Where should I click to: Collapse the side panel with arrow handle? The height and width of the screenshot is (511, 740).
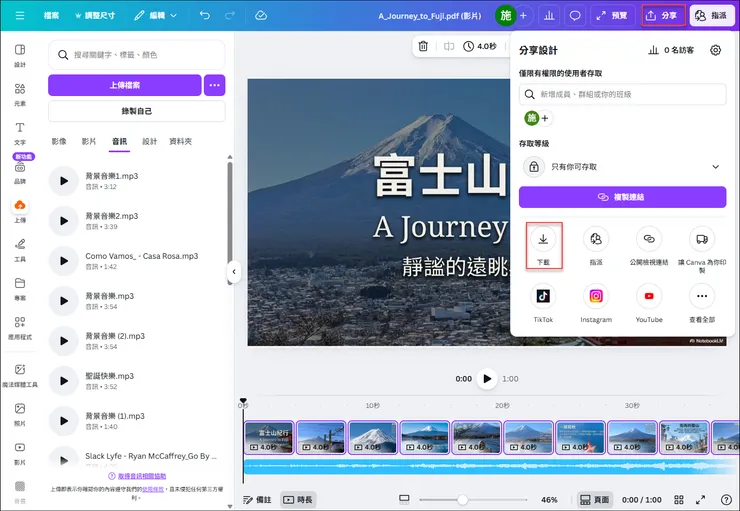pyautogui.click(x=234, y=272)
